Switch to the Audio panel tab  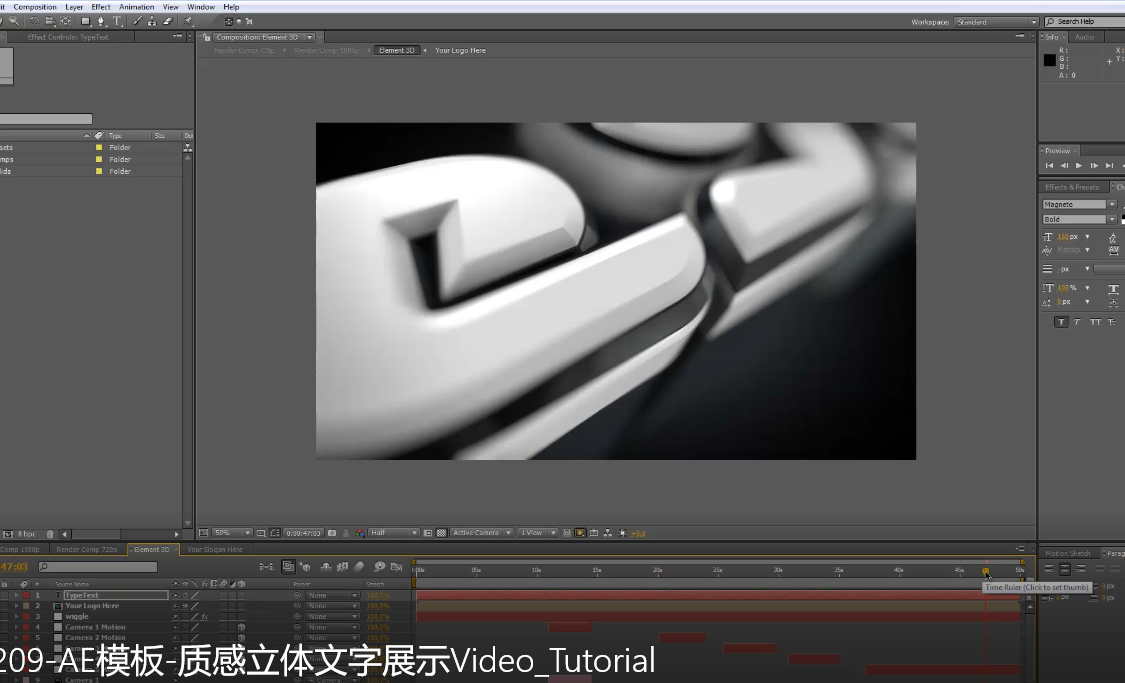[x=1084, y=37]
